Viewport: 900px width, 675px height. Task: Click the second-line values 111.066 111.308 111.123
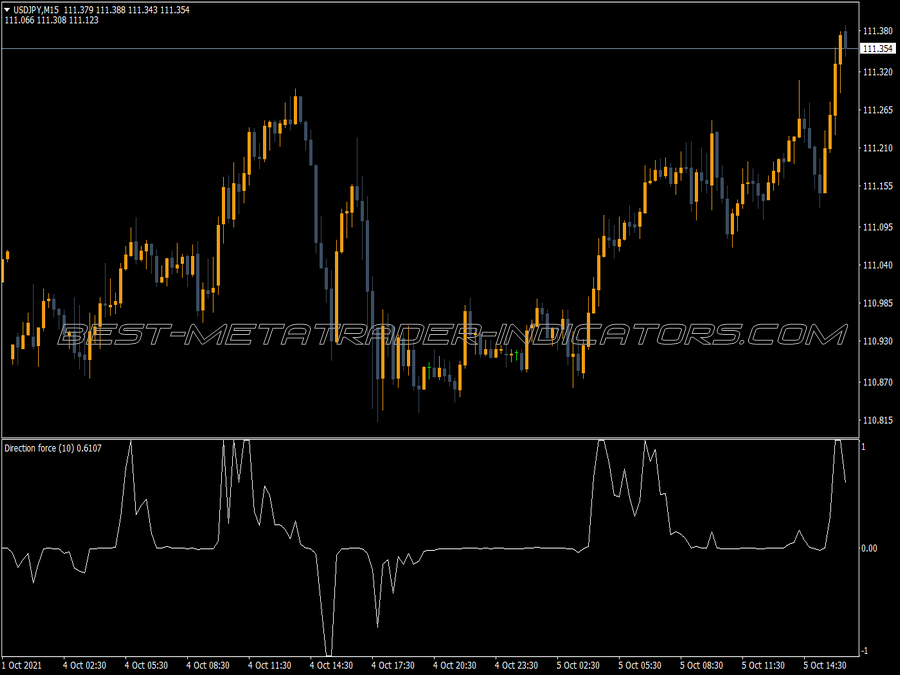point(51,20)
